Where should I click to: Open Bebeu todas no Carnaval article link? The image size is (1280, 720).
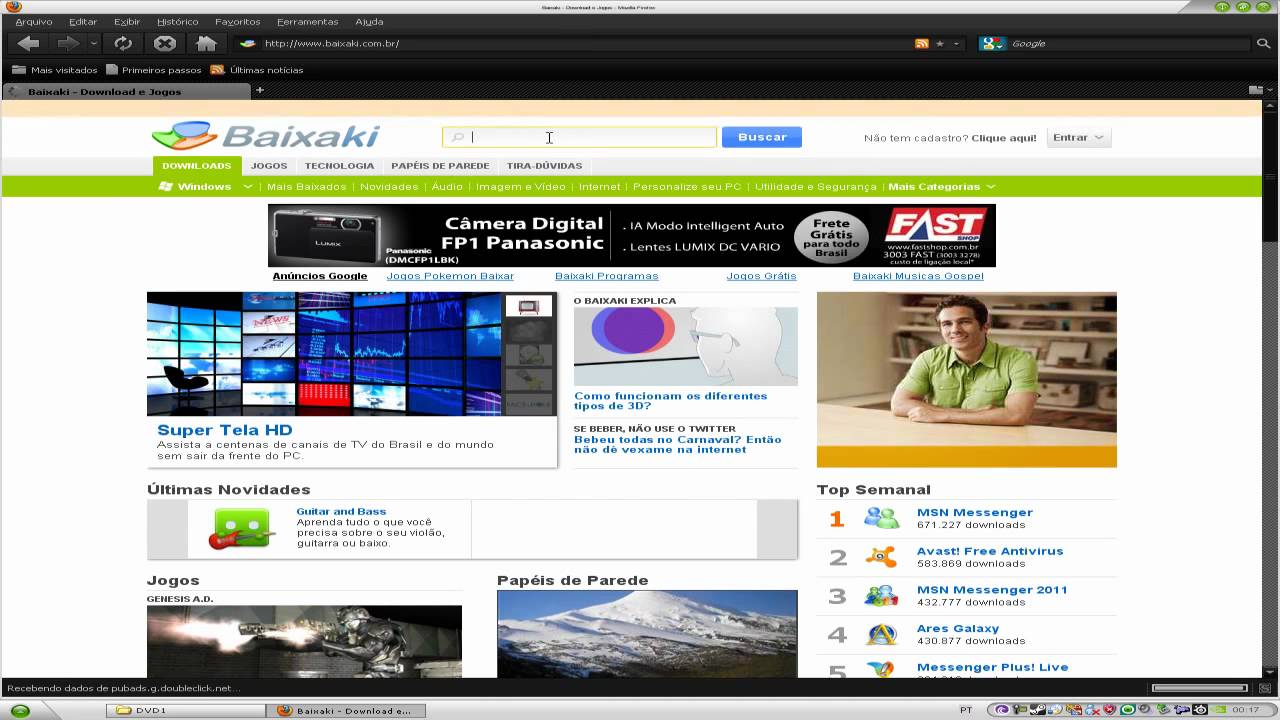coord(677,444)
